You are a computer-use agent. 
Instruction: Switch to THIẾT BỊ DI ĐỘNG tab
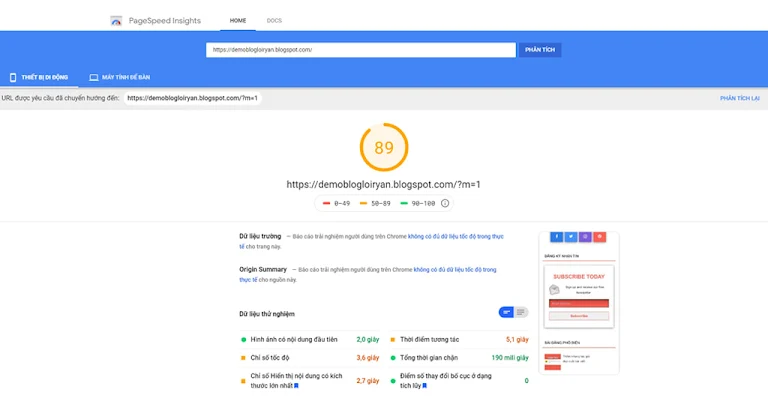coord(39,77)
